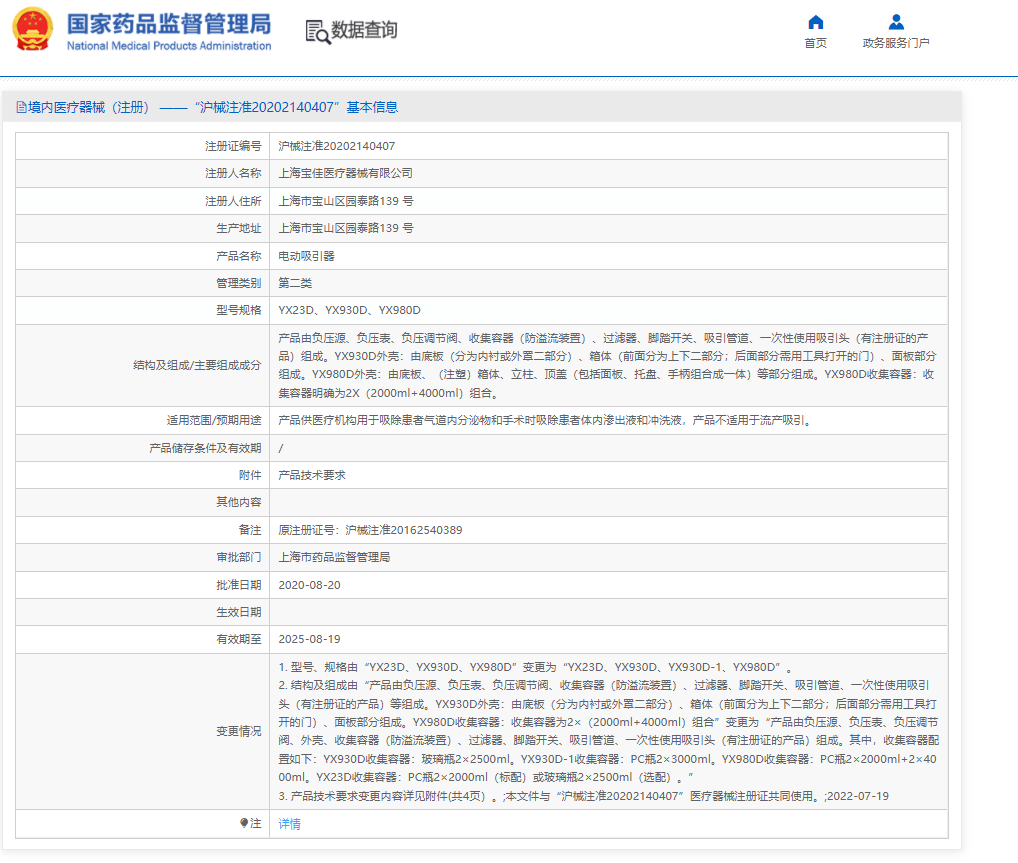The height and width of the screenshot is (863, 1018).
Task: Click the 有效期至 row label
Action: click(238, 640)
